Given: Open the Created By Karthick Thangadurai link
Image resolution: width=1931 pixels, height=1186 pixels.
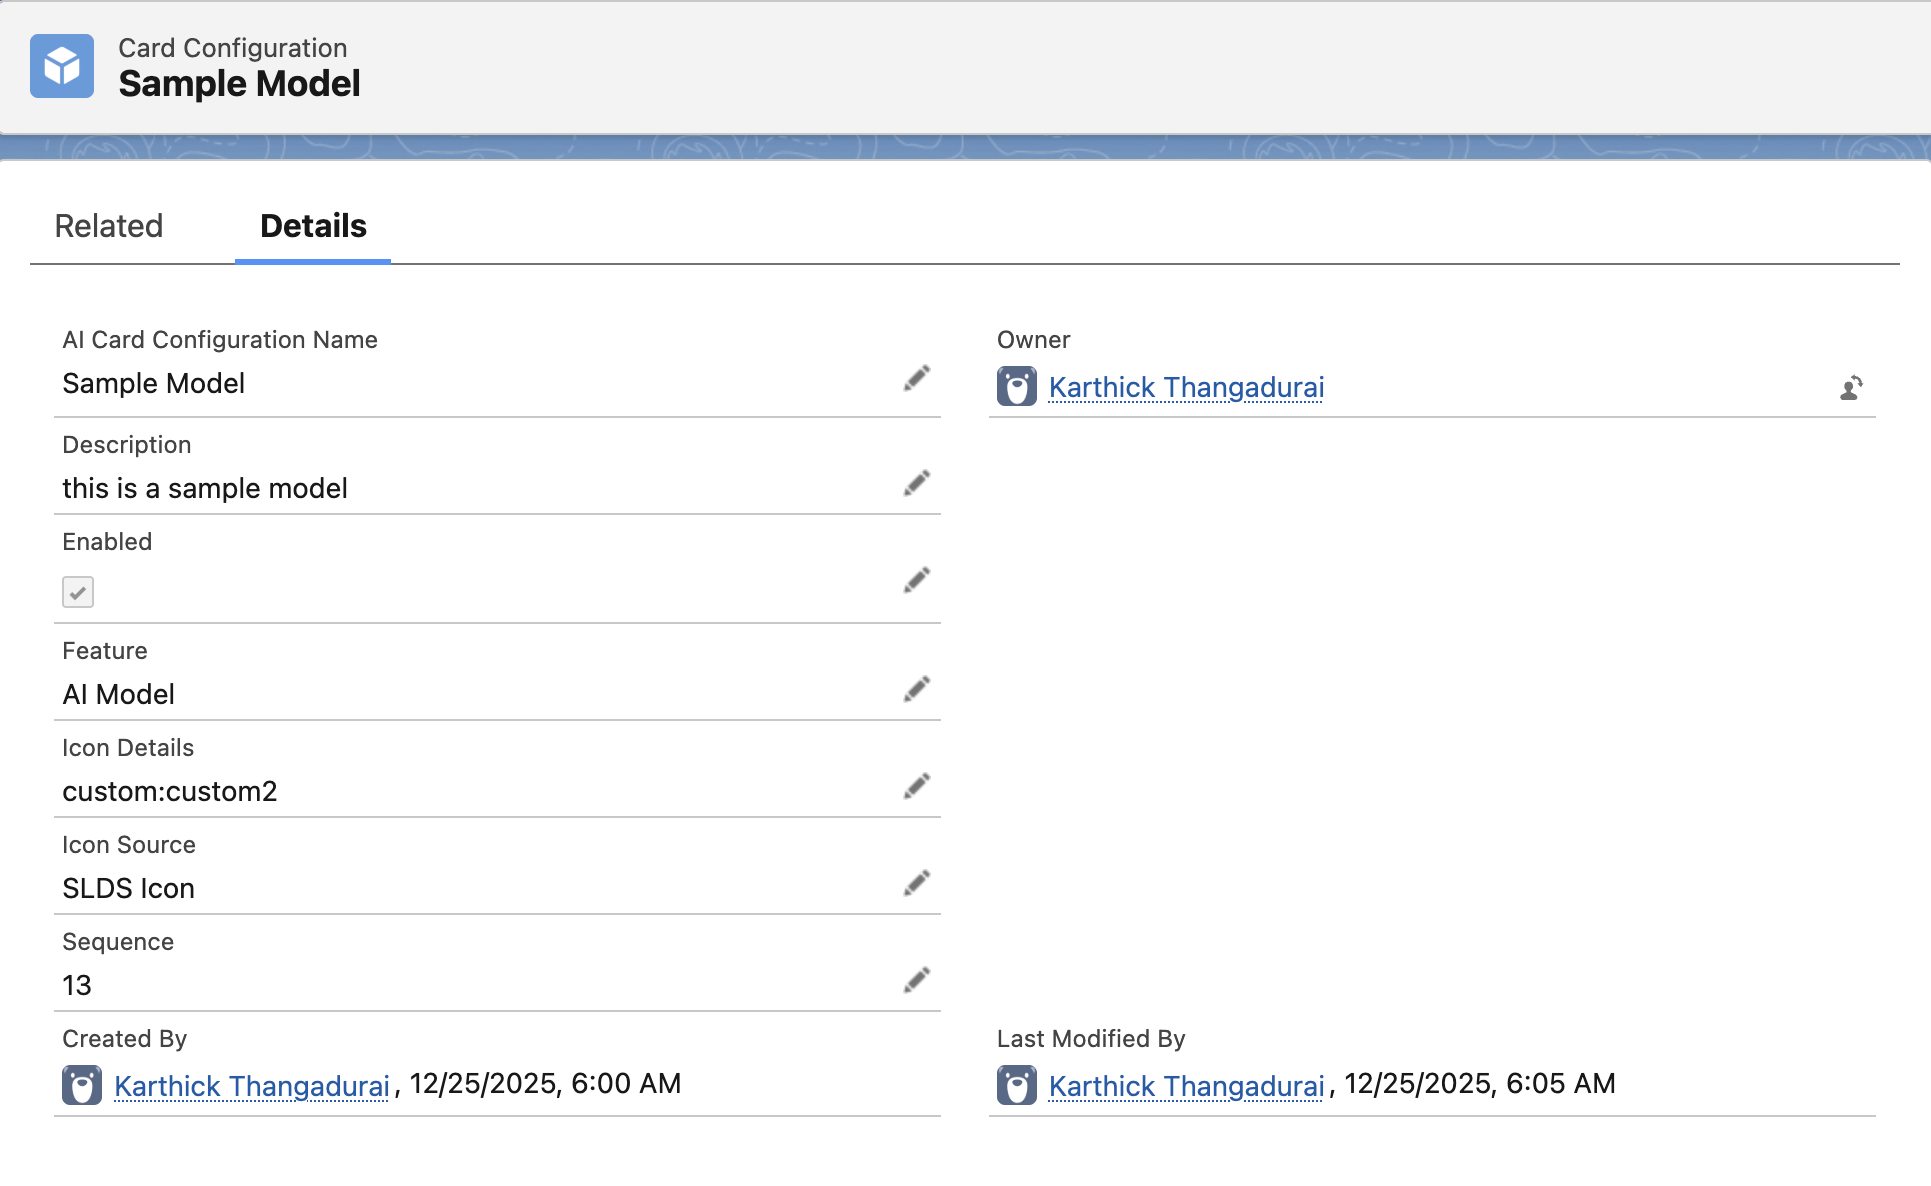Looking at the screenshot, I should 251,1086.
